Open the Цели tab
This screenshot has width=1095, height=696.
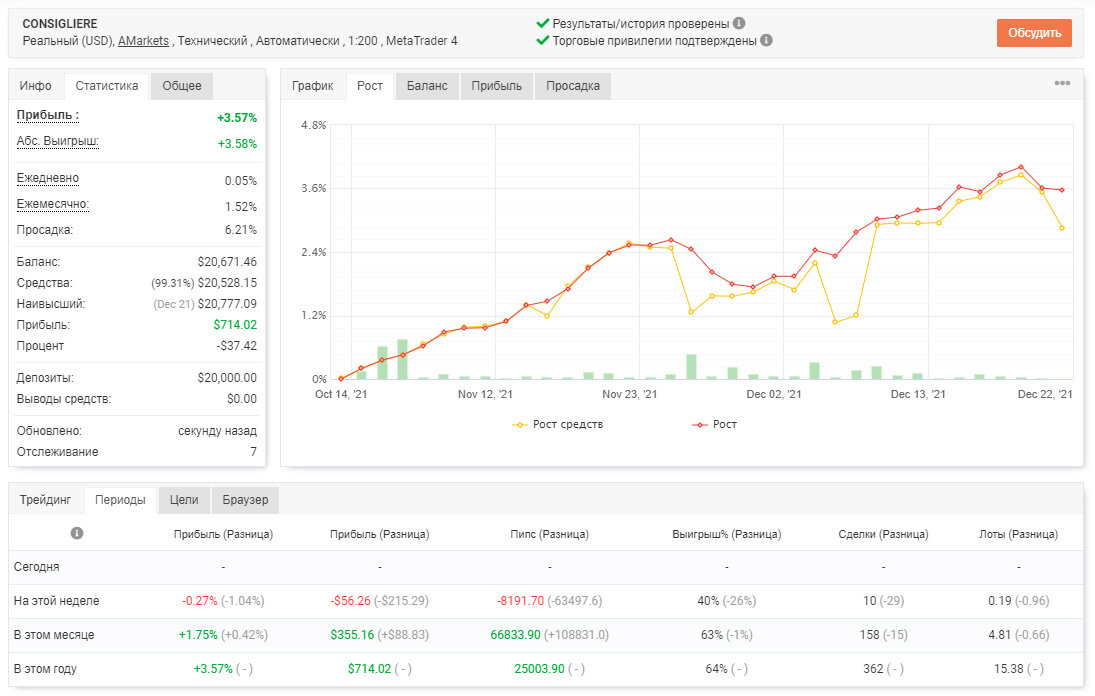coord(184,500)
